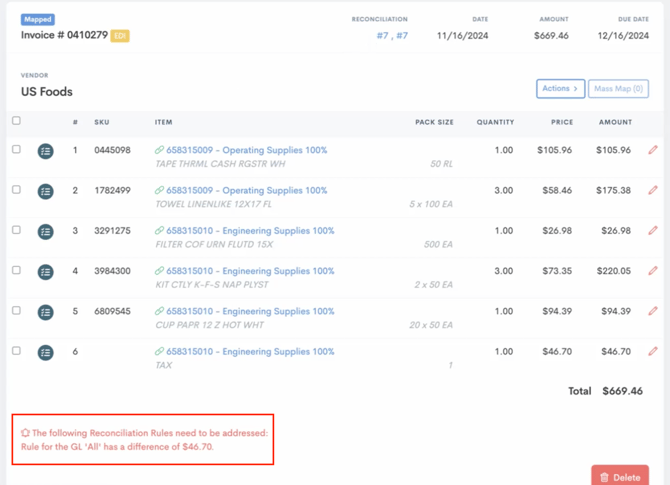
Task: Select checkbox for SKU 3984300 row
Action: 16,270
